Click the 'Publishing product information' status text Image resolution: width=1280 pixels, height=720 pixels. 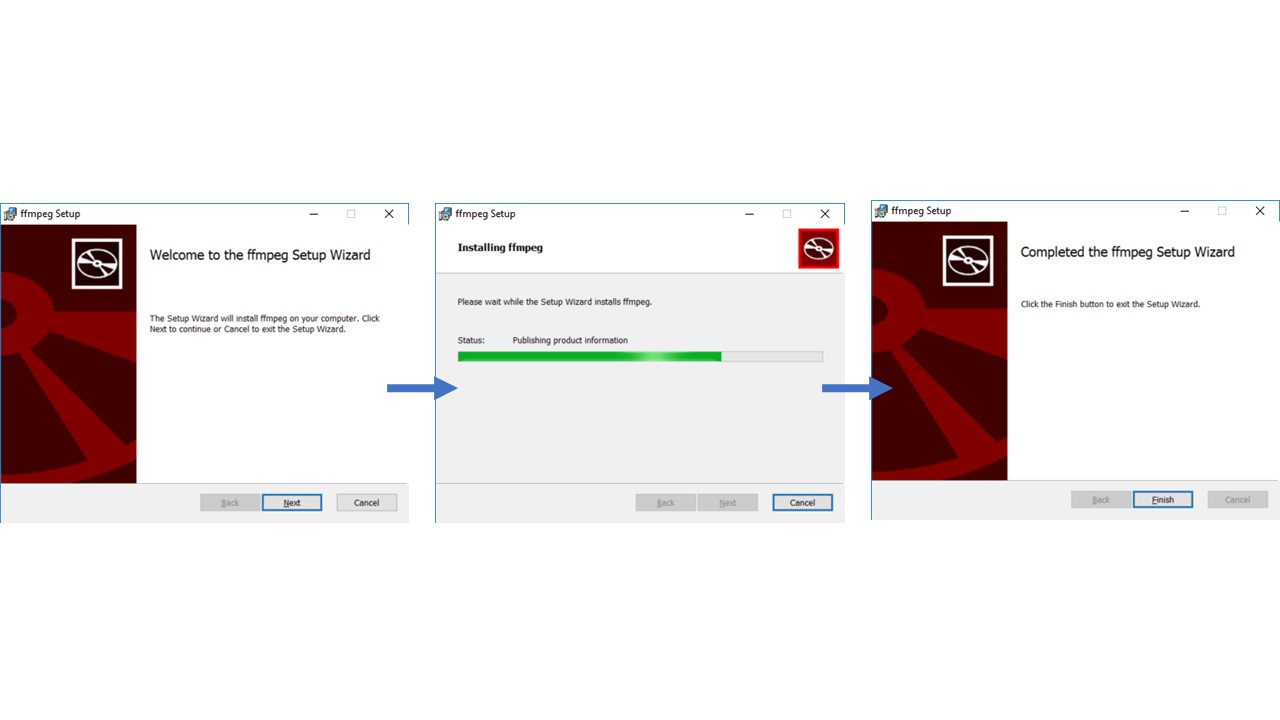click(x=570, y=340)
